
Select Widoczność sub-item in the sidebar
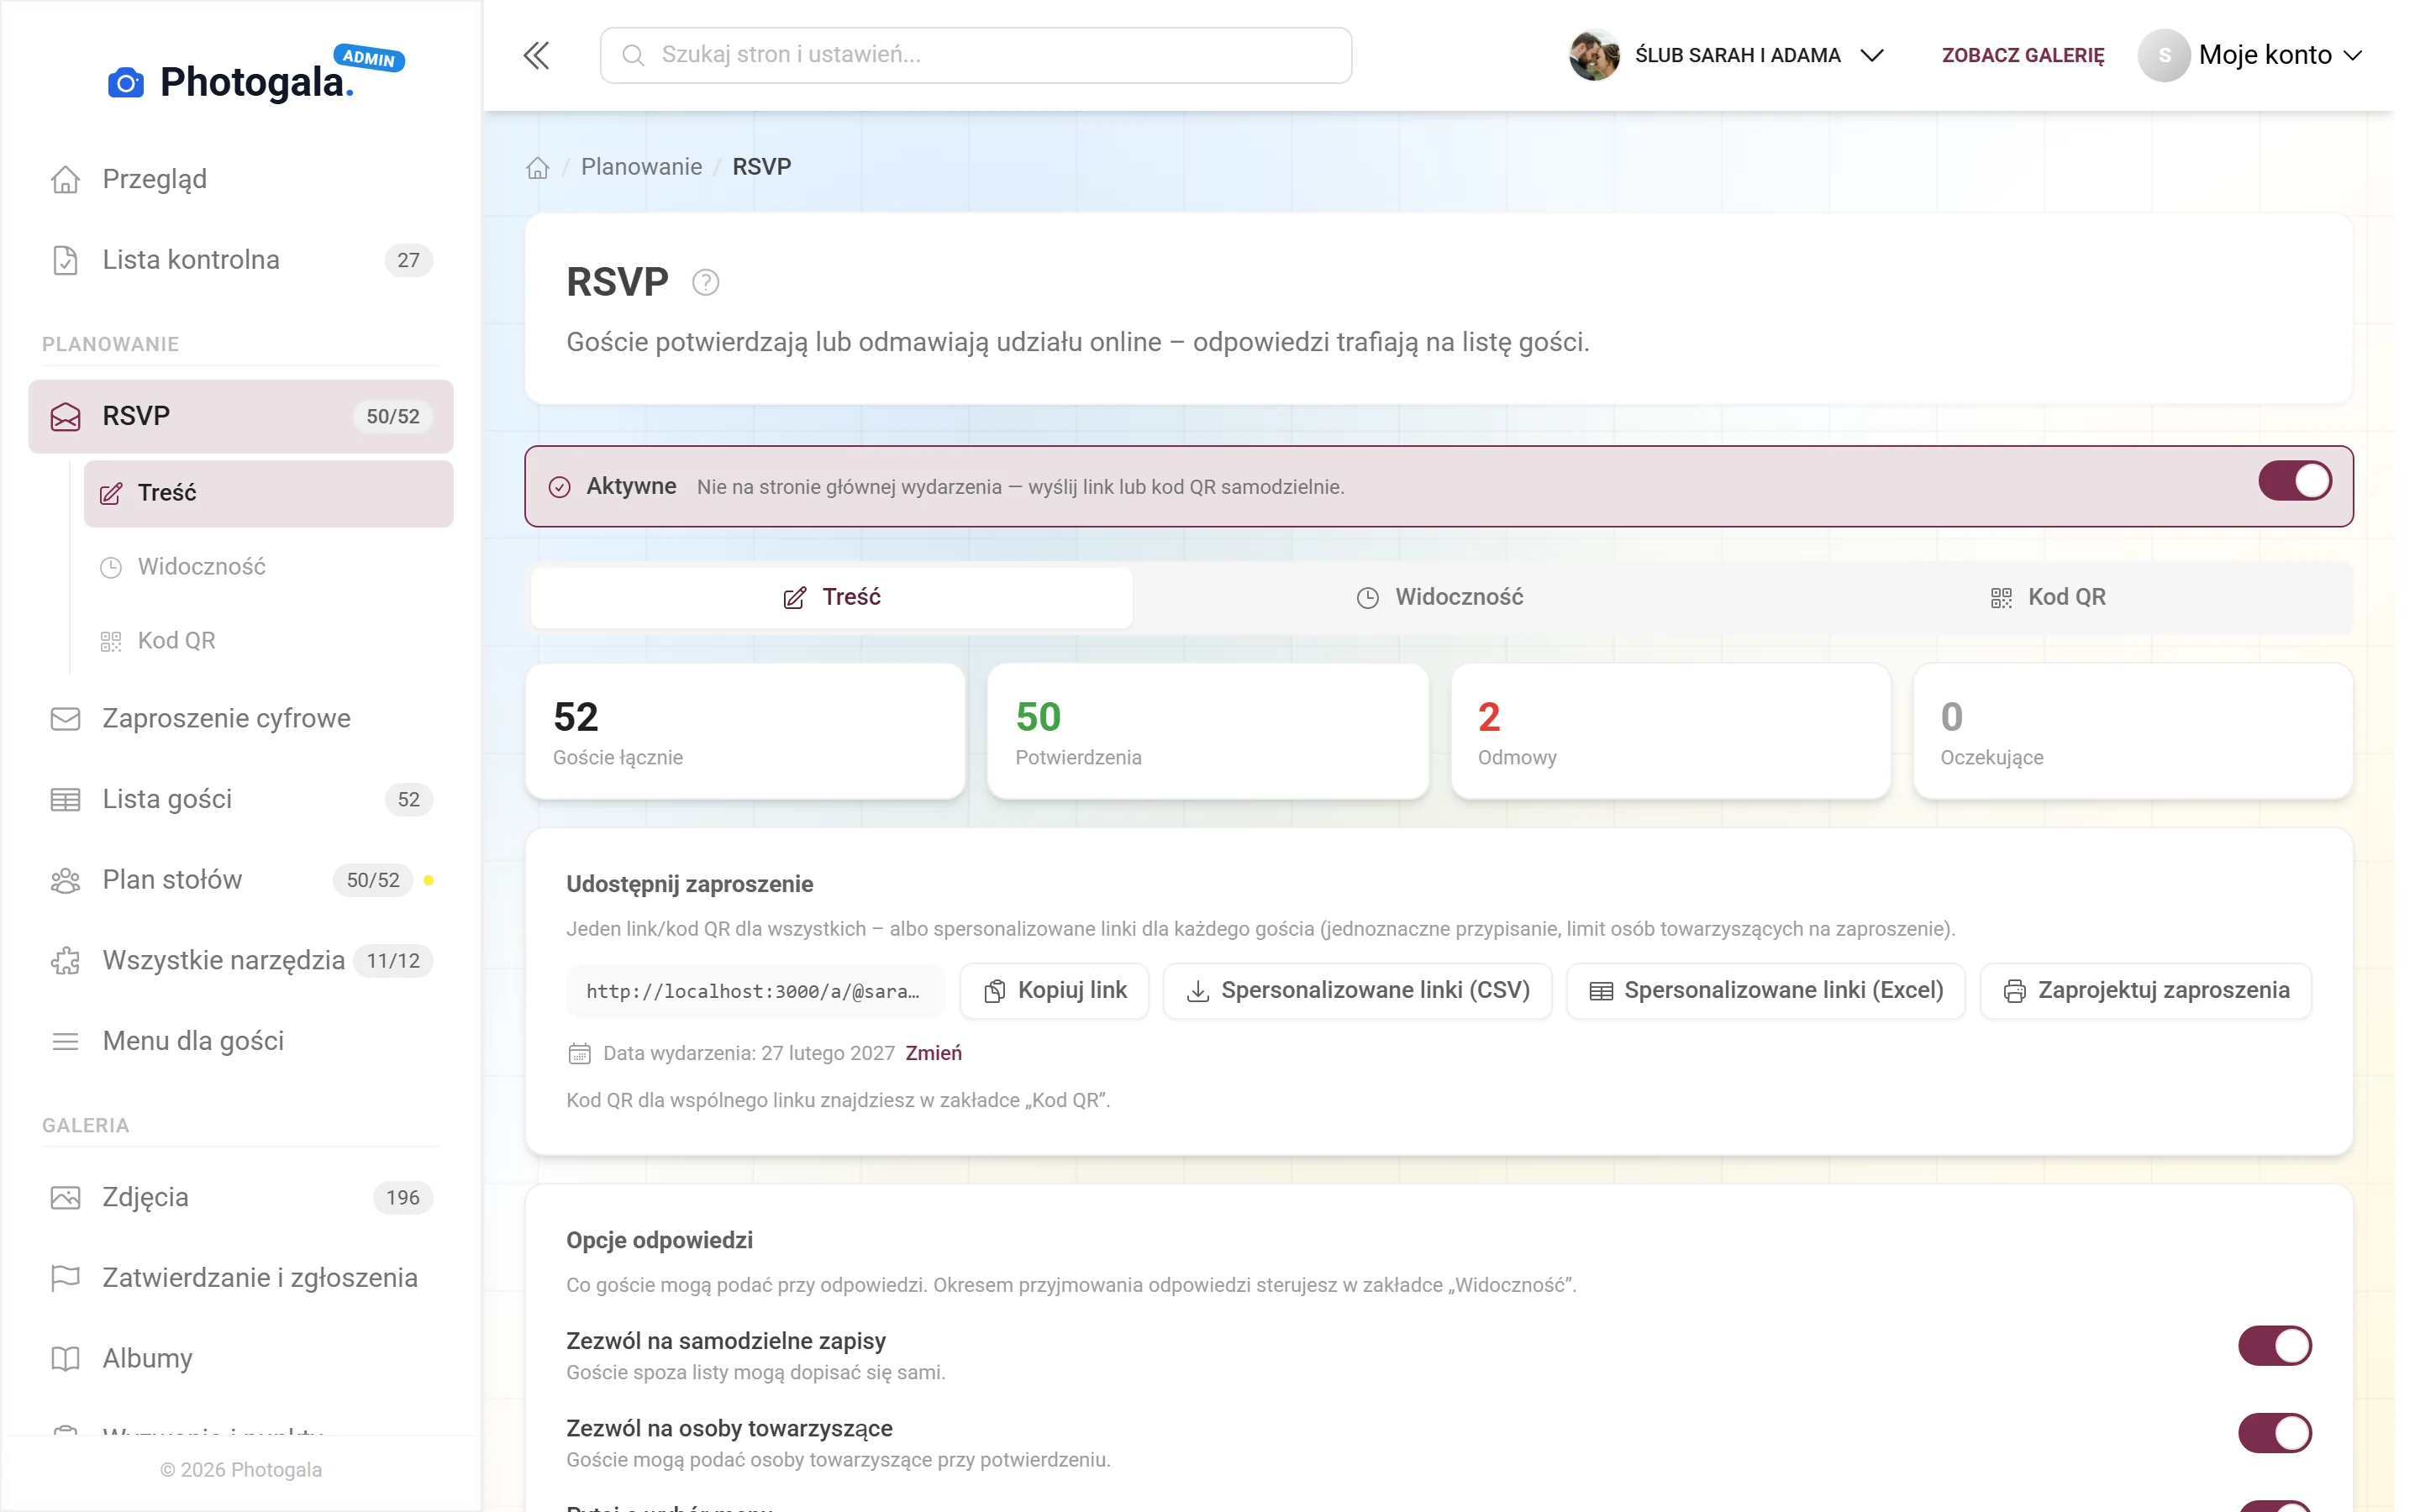pos(268,567)
